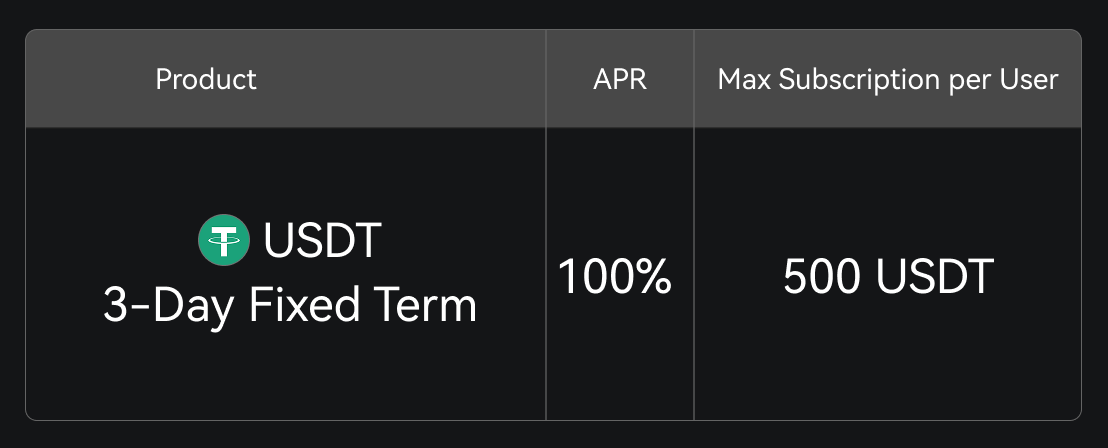Click the white T symbol inside Tether logo

(224, 241)
